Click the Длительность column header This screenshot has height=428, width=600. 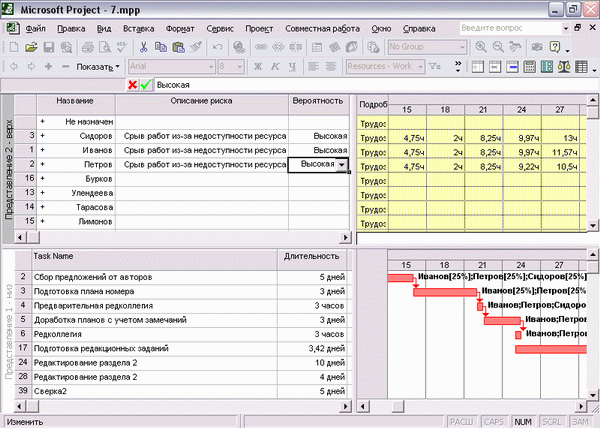coord(311,259)
